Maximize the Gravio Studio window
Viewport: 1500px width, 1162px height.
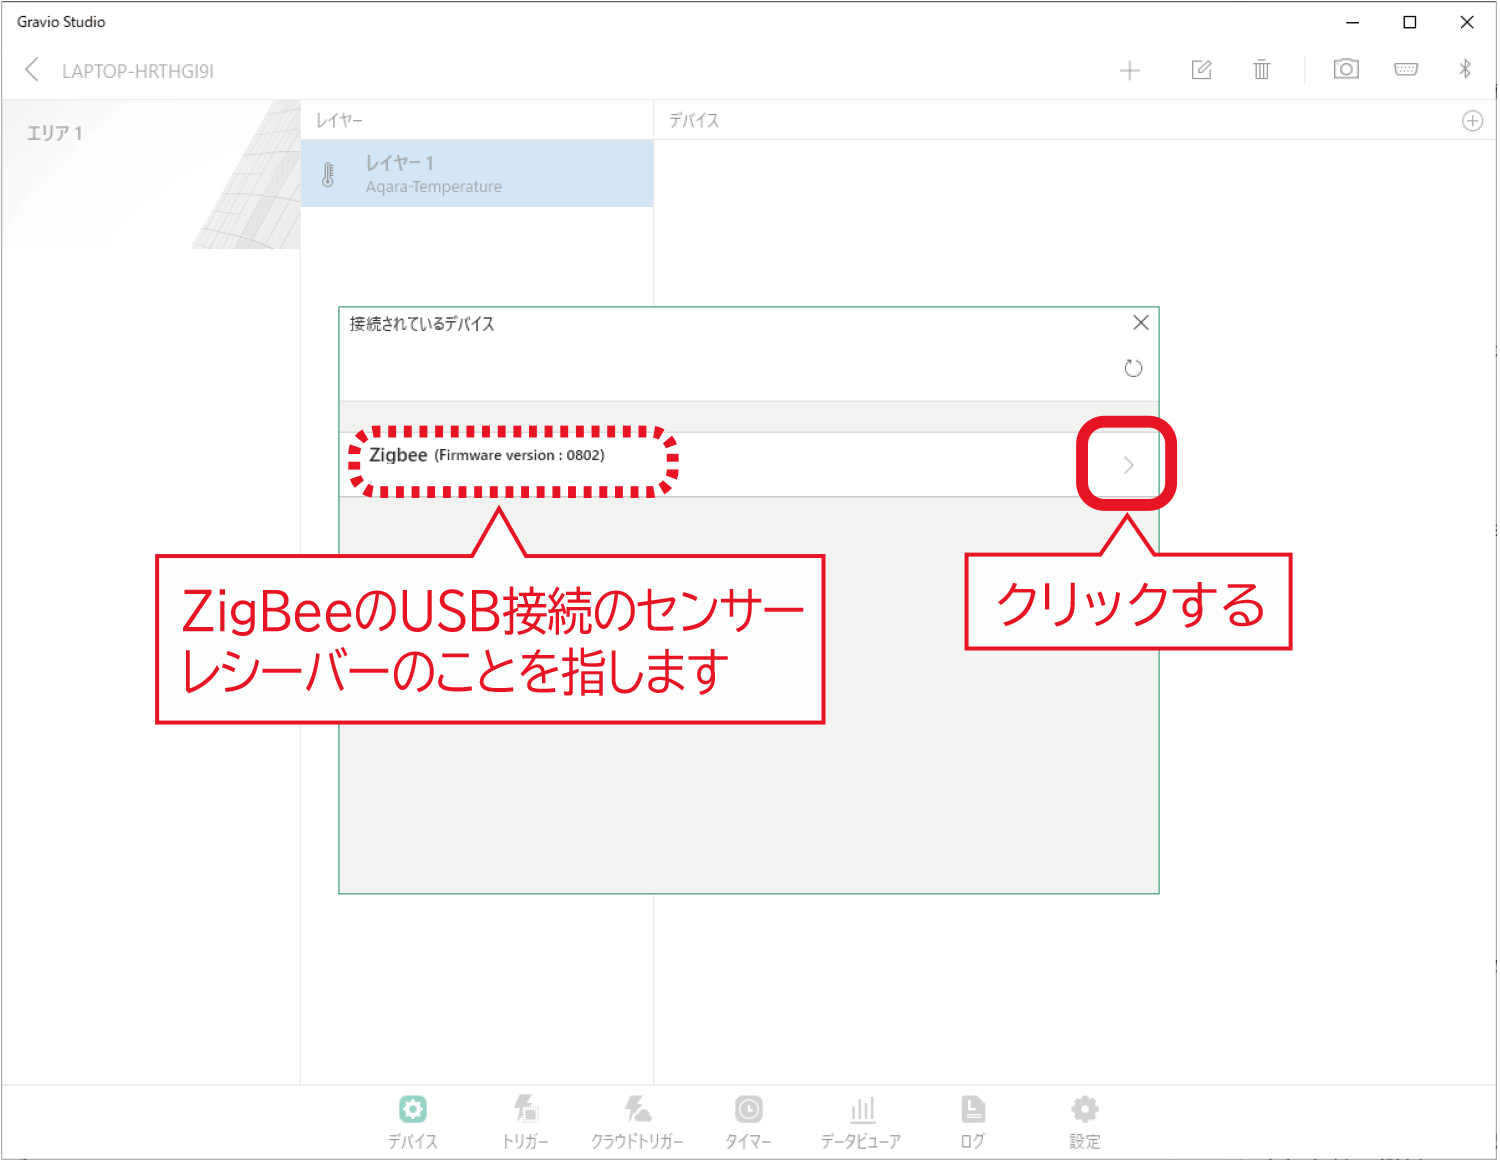1410,22
